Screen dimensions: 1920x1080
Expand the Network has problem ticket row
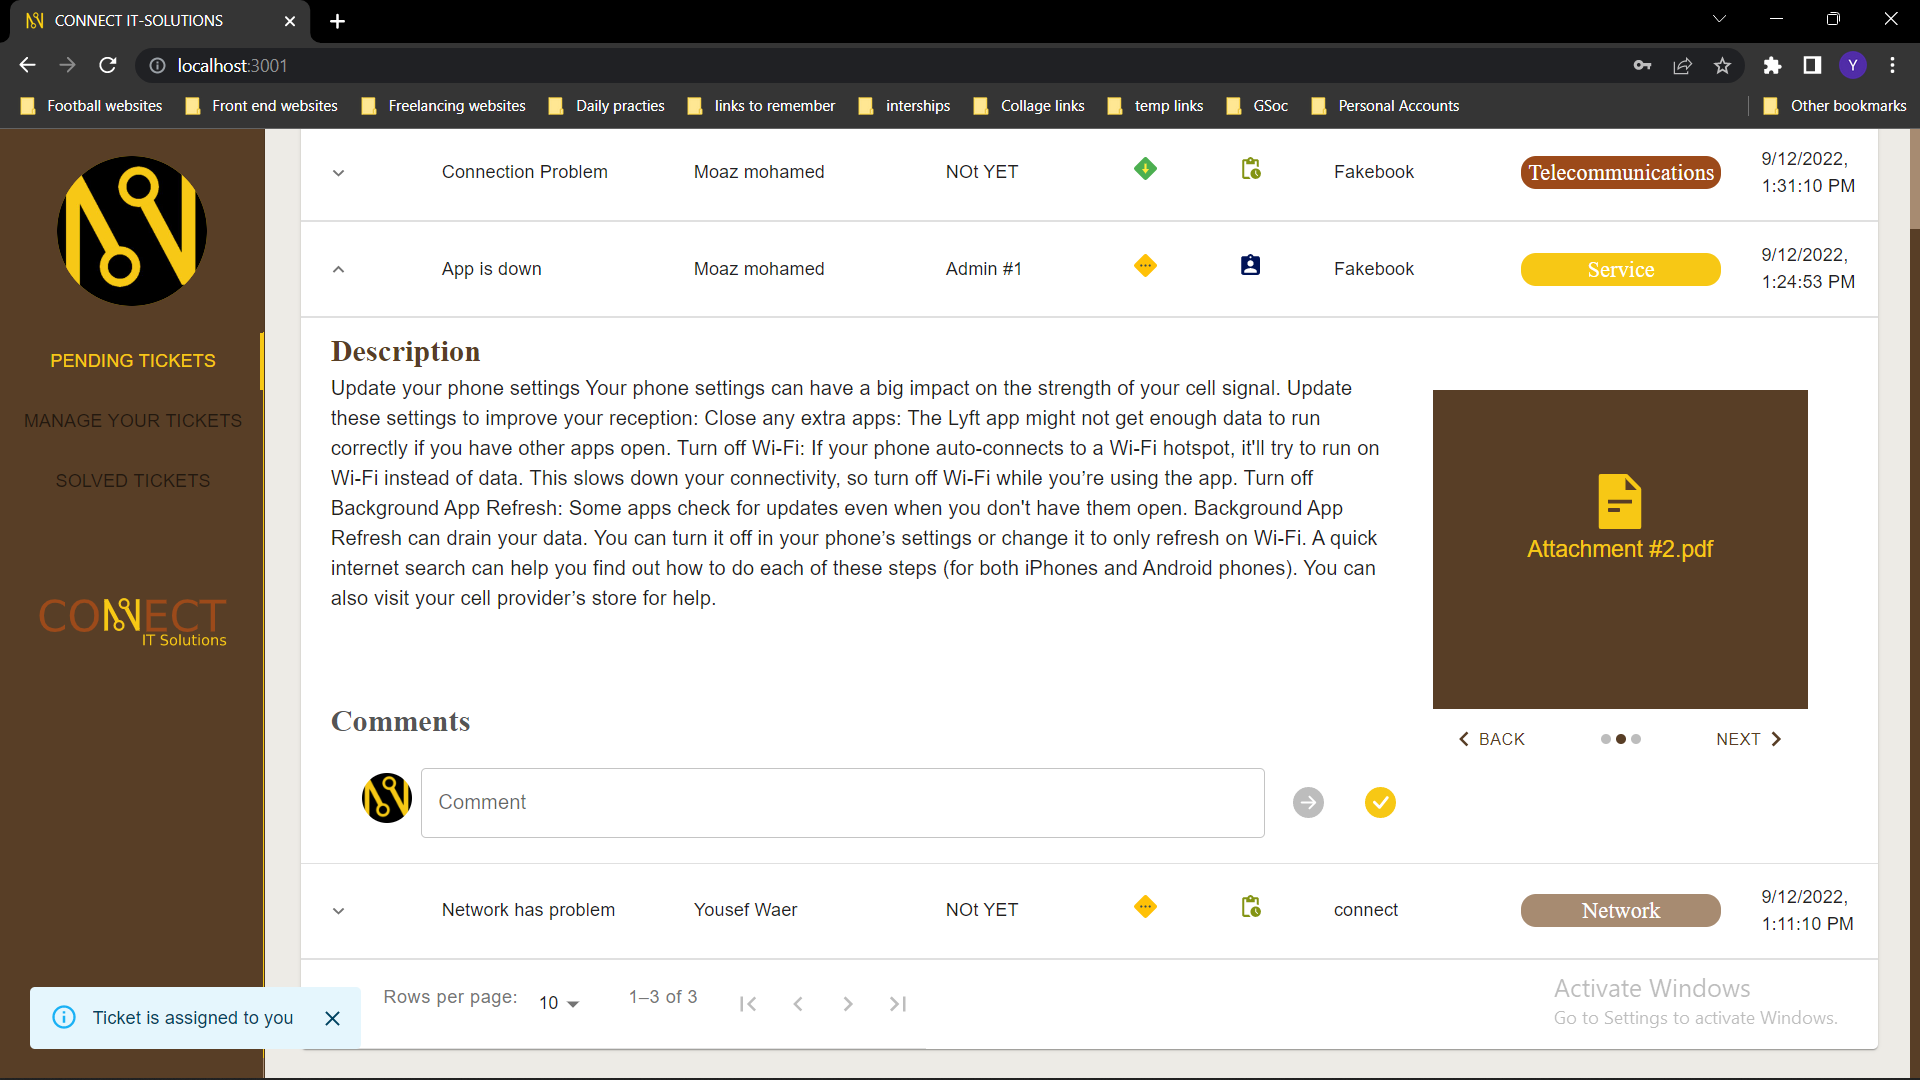[x=339, y=911]
